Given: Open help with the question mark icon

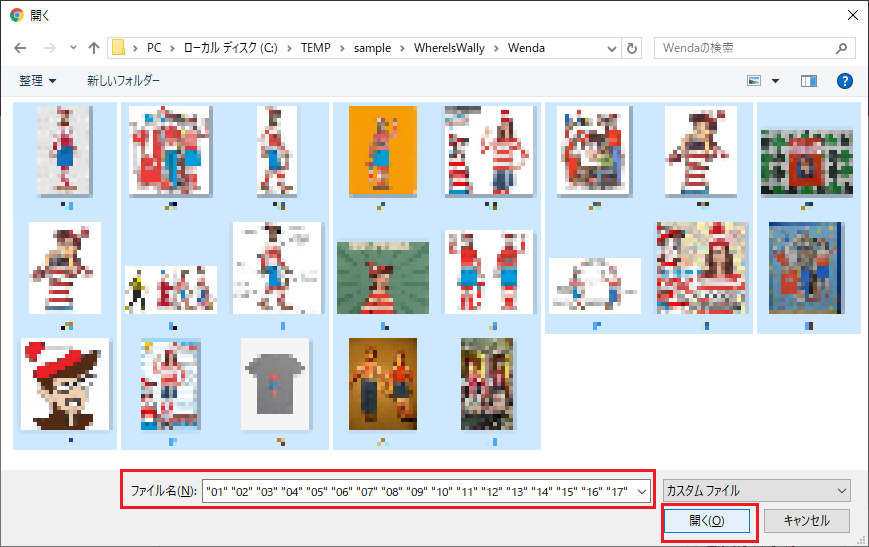Looking at the screenshot, I should point(845,81).
